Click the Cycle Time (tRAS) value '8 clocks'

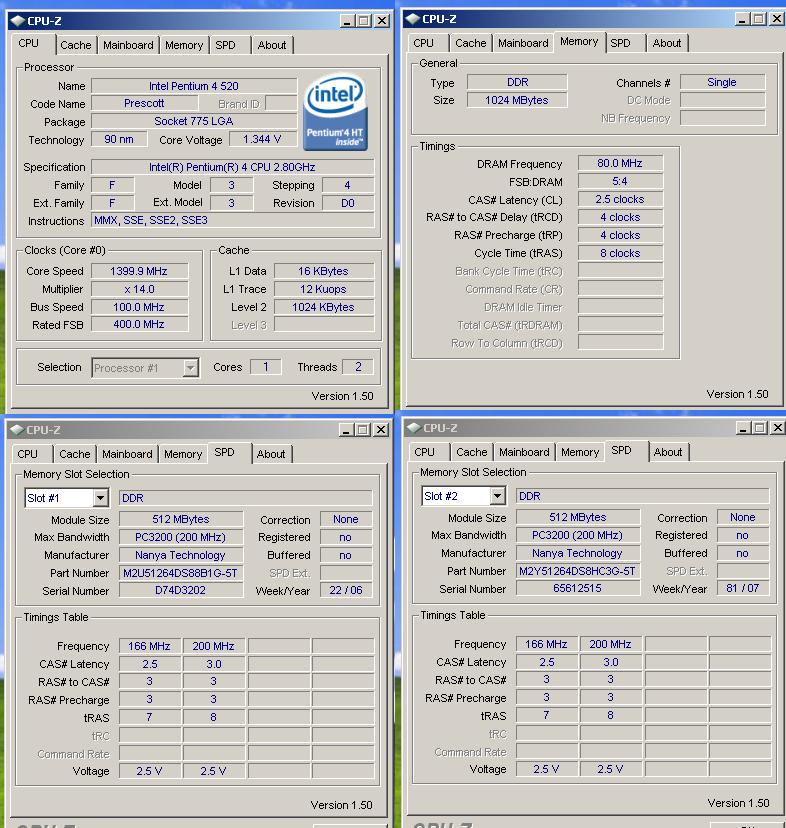[x=620, y=253]
